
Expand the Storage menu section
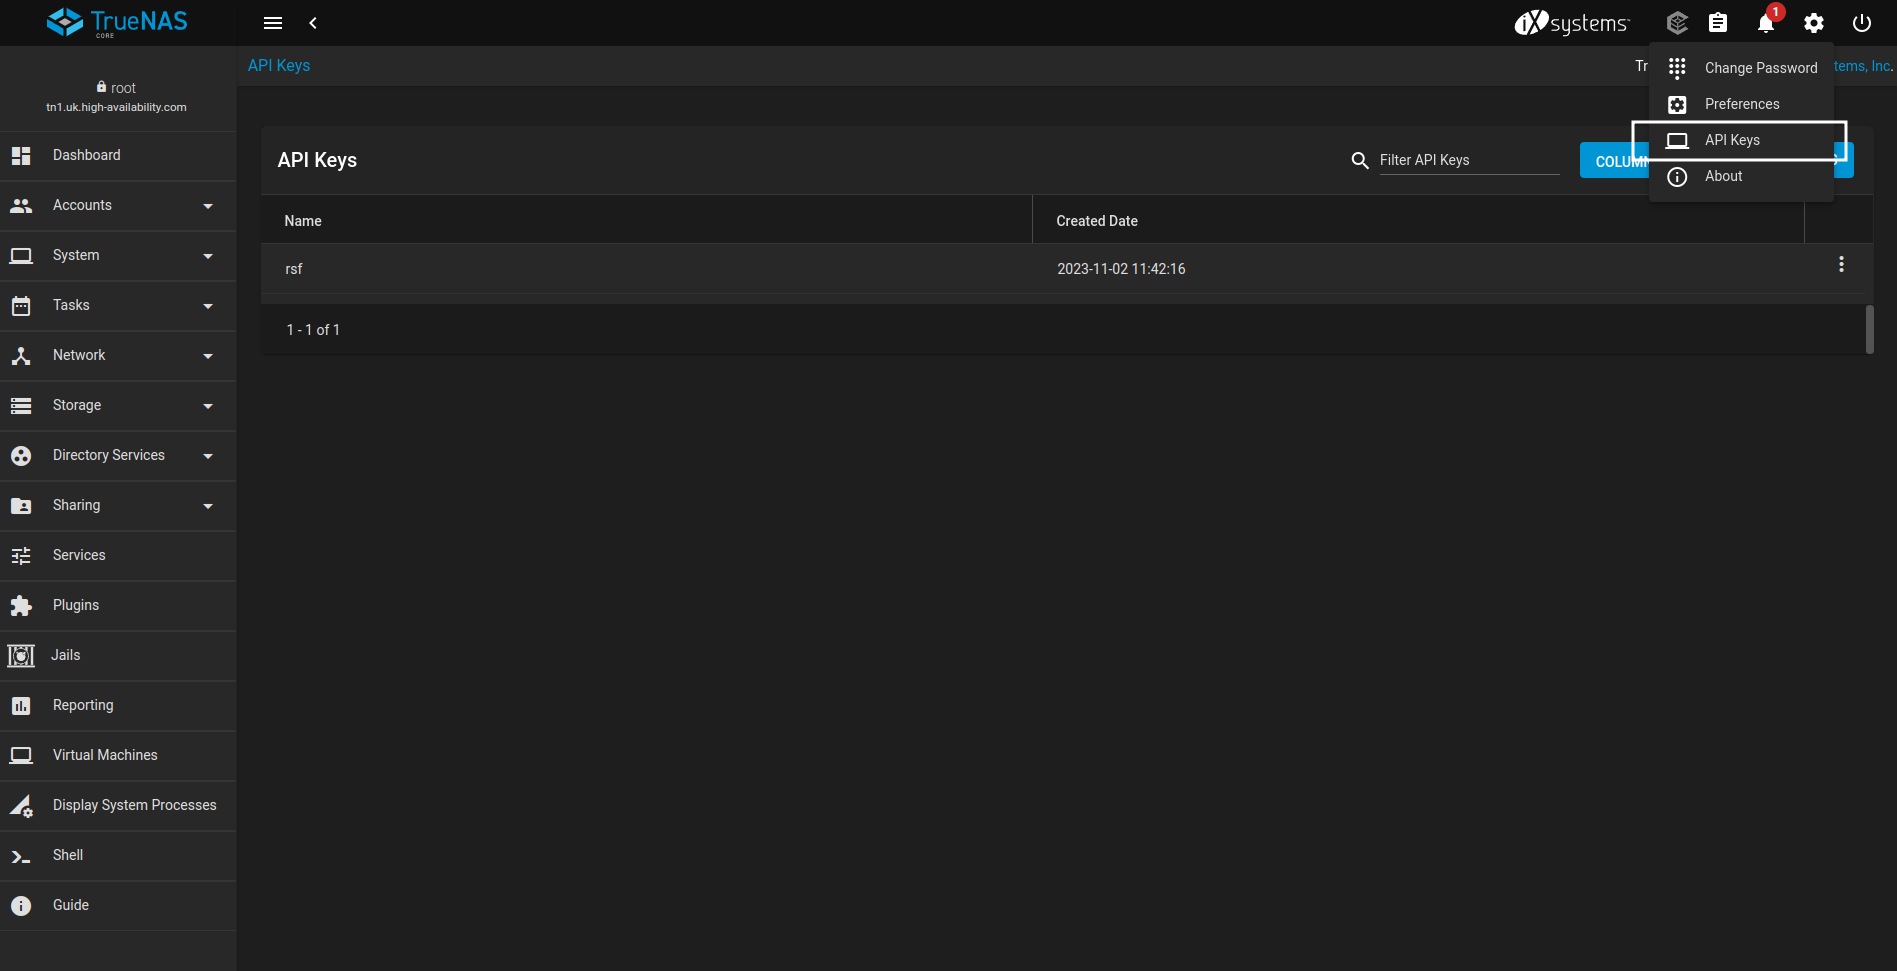[x=118, y=406]
